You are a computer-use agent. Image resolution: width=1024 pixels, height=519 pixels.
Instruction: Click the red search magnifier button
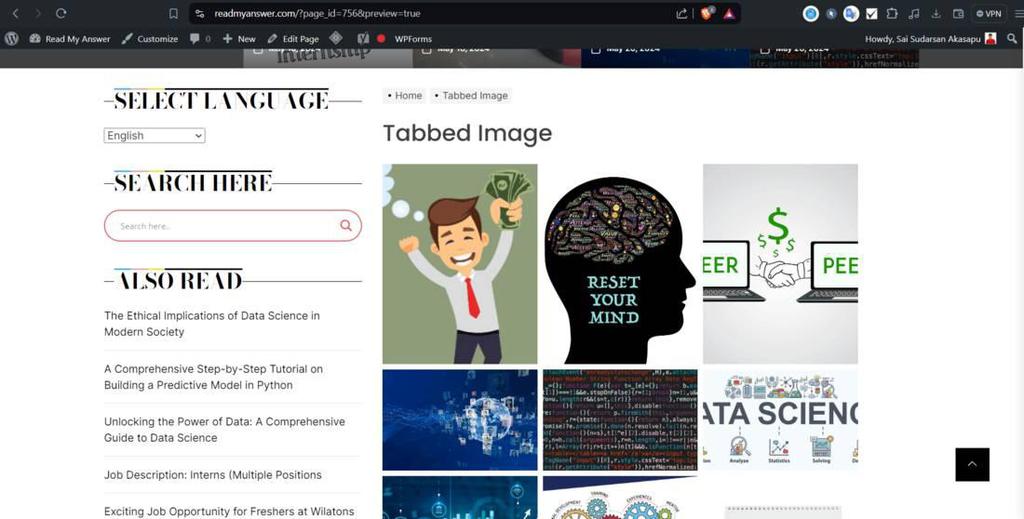click(x=345, y=225)
